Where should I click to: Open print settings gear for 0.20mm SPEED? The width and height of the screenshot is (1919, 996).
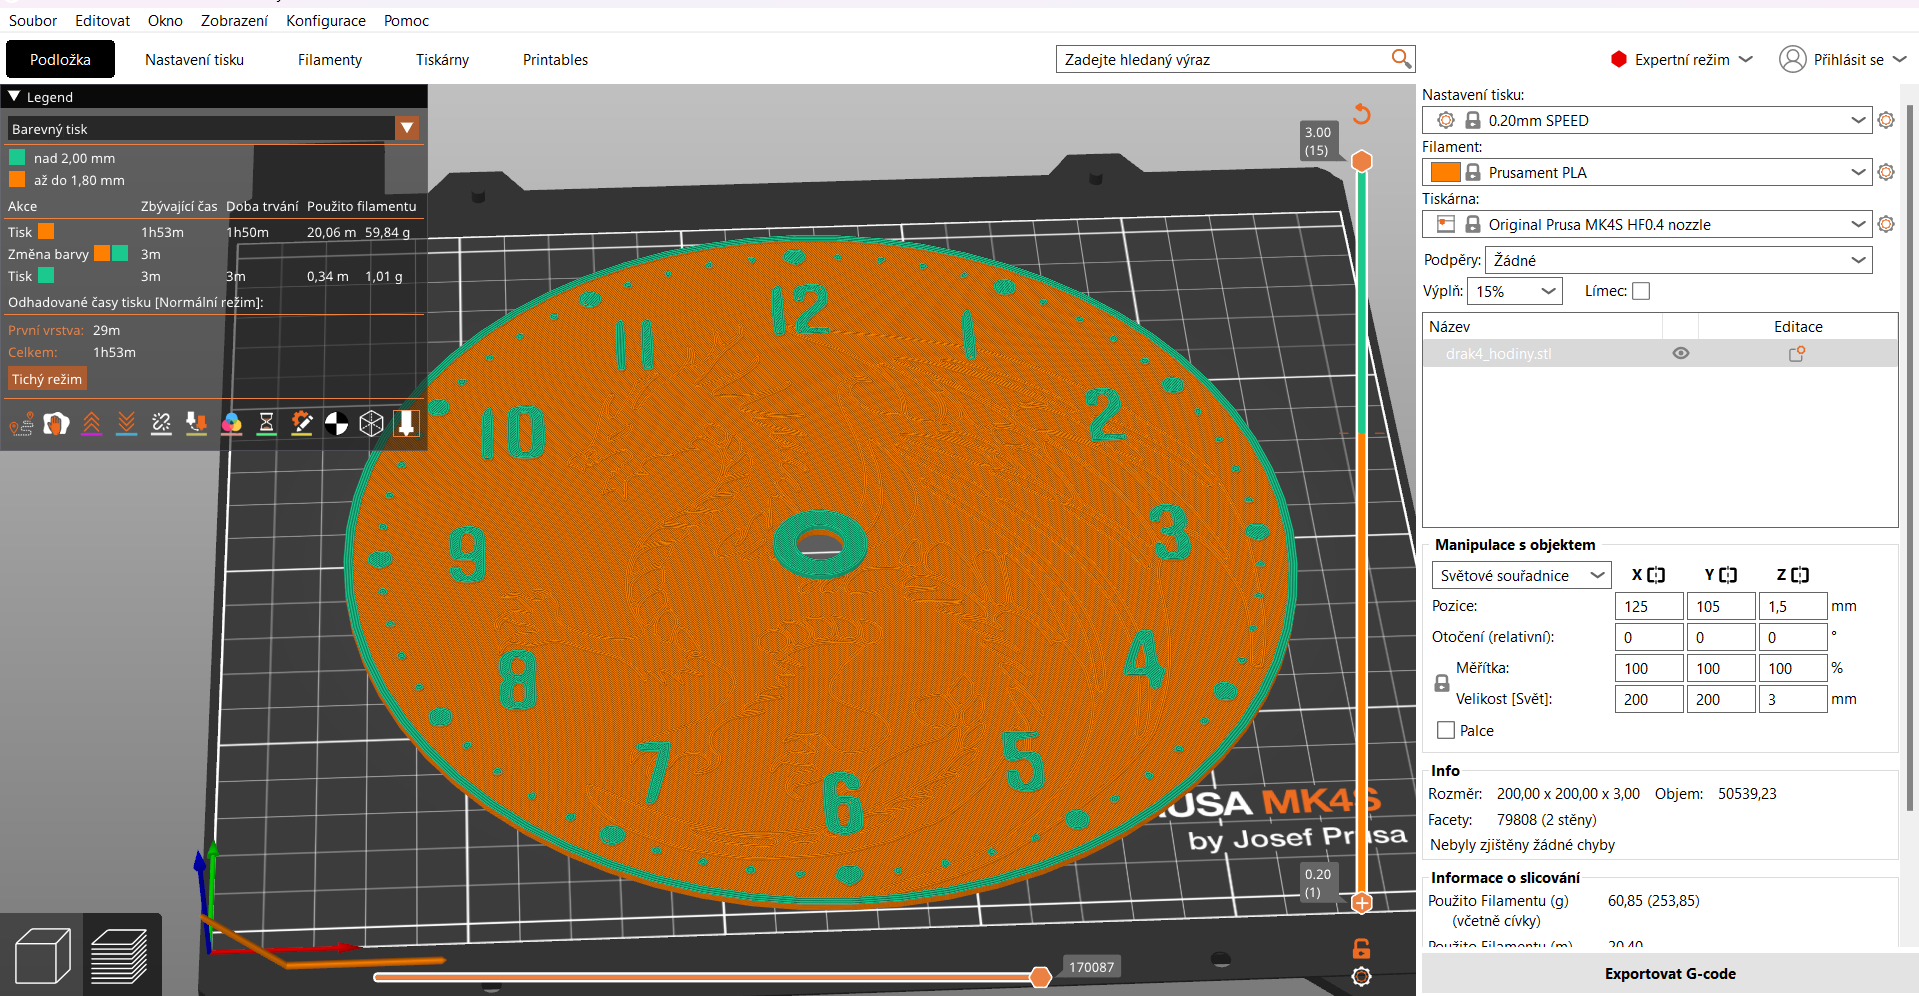pyautogui.click(x=1886, y=120)
